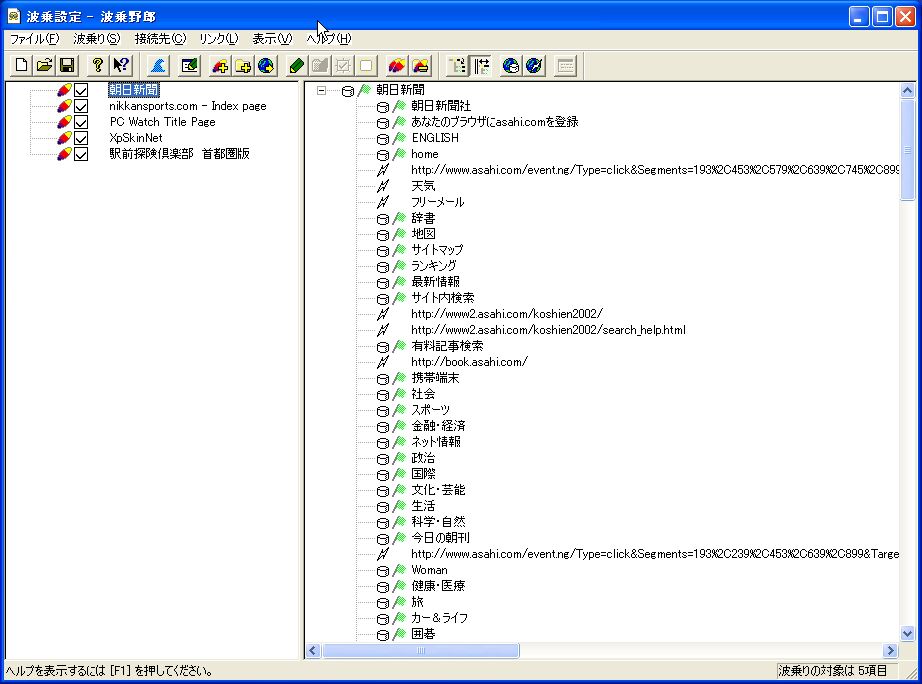Select the Woman tree item
The width and height of the screenshot is (922, 684).
(x=429, y=570)
